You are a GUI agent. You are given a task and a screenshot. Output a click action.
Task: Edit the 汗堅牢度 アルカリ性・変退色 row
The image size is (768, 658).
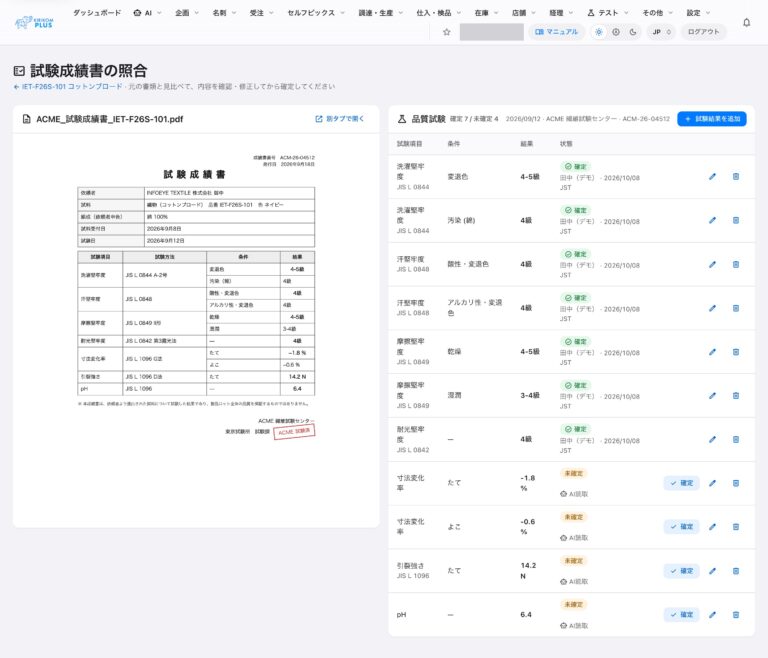[712, 308]
